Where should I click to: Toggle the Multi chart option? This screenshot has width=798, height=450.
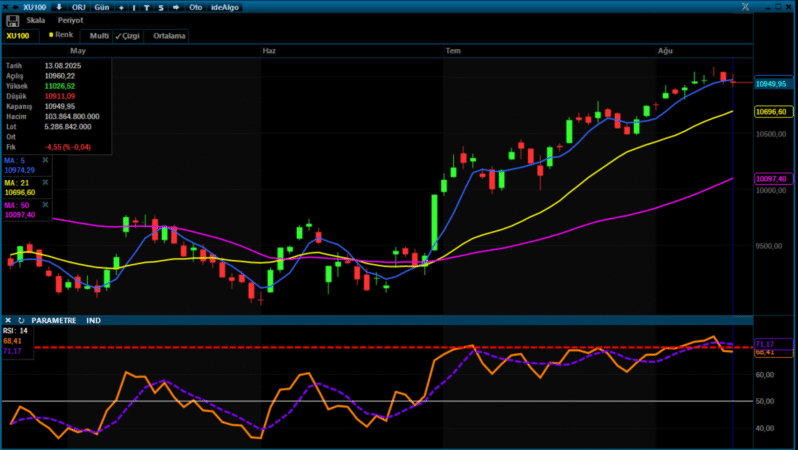tap(99, 36)
